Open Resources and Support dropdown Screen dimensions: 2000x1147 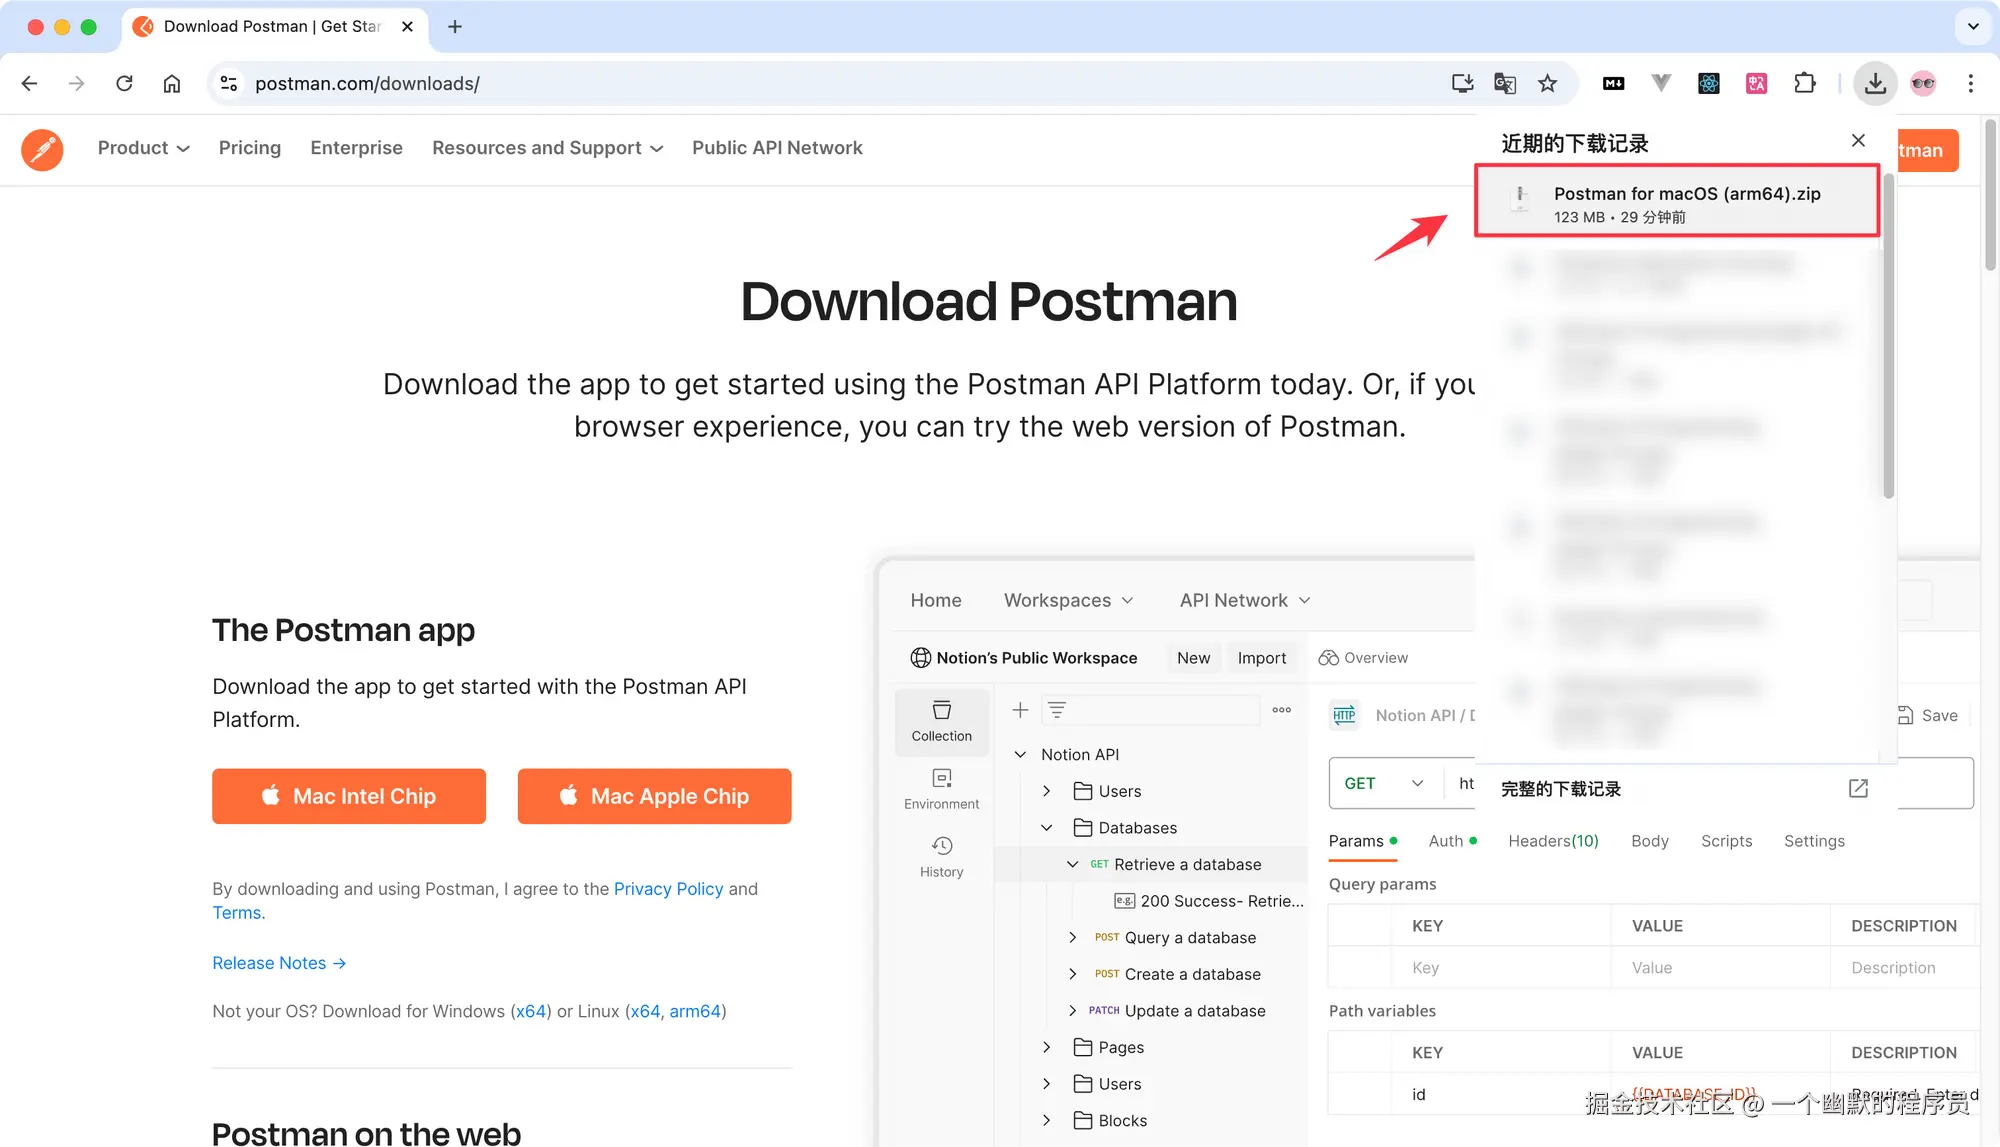pos(548,148)
